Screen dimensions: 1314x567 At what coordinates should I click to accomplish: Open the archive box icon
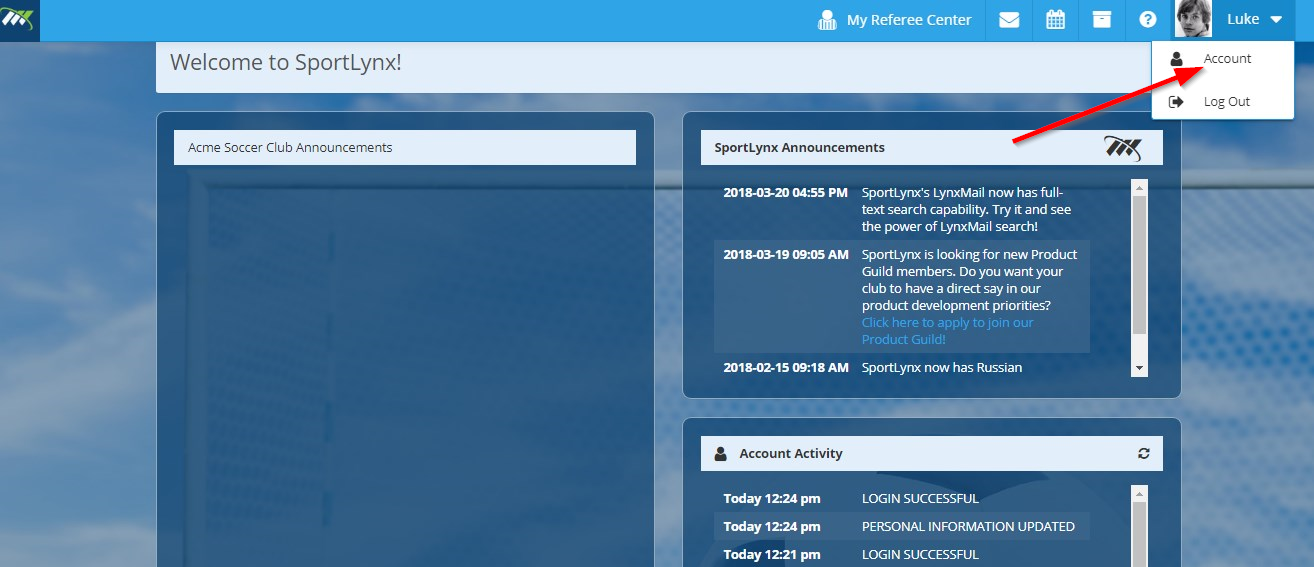[x=1101, y=20]
